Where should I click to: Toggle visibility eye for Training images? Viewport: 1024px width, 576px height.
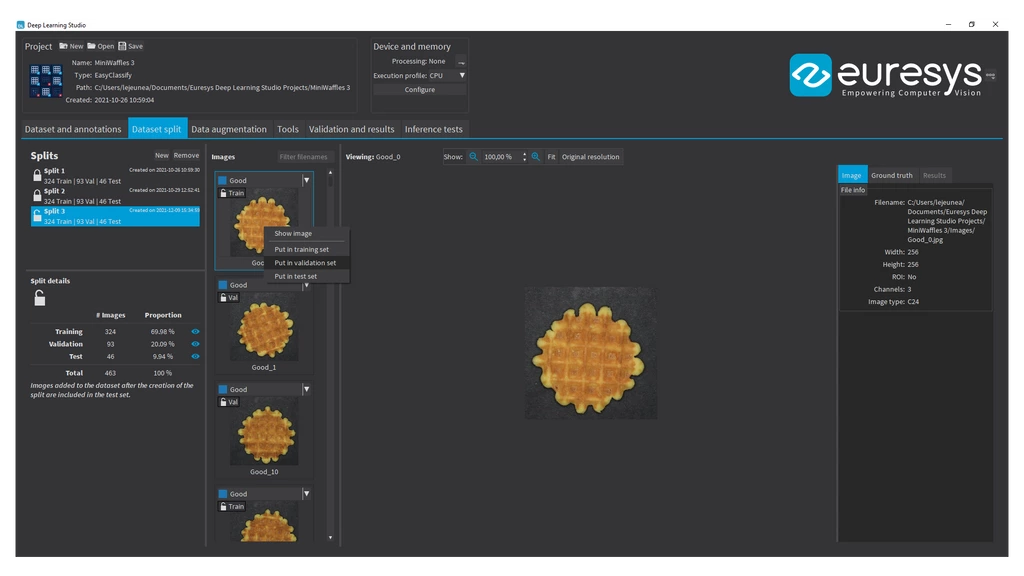pos(195,332)
